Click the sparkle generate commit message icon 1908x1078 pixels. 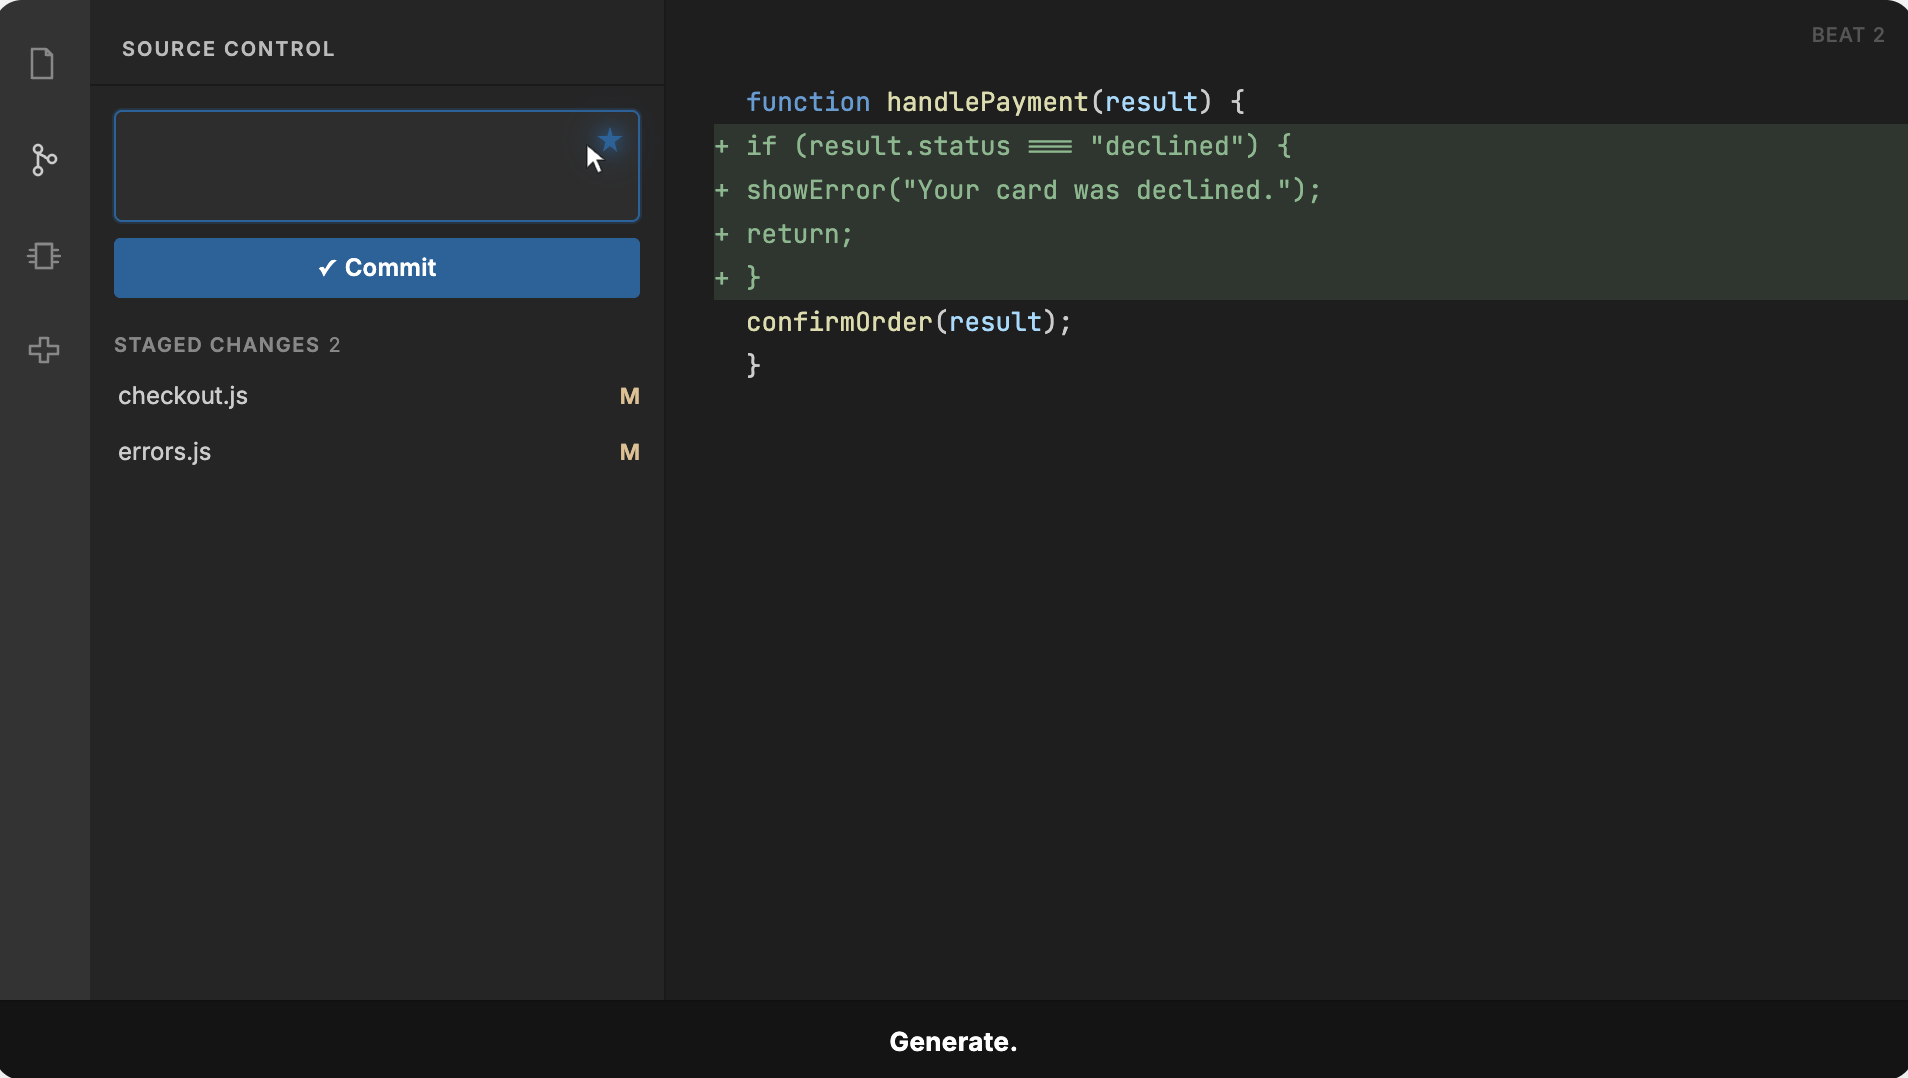pos(609,140)
